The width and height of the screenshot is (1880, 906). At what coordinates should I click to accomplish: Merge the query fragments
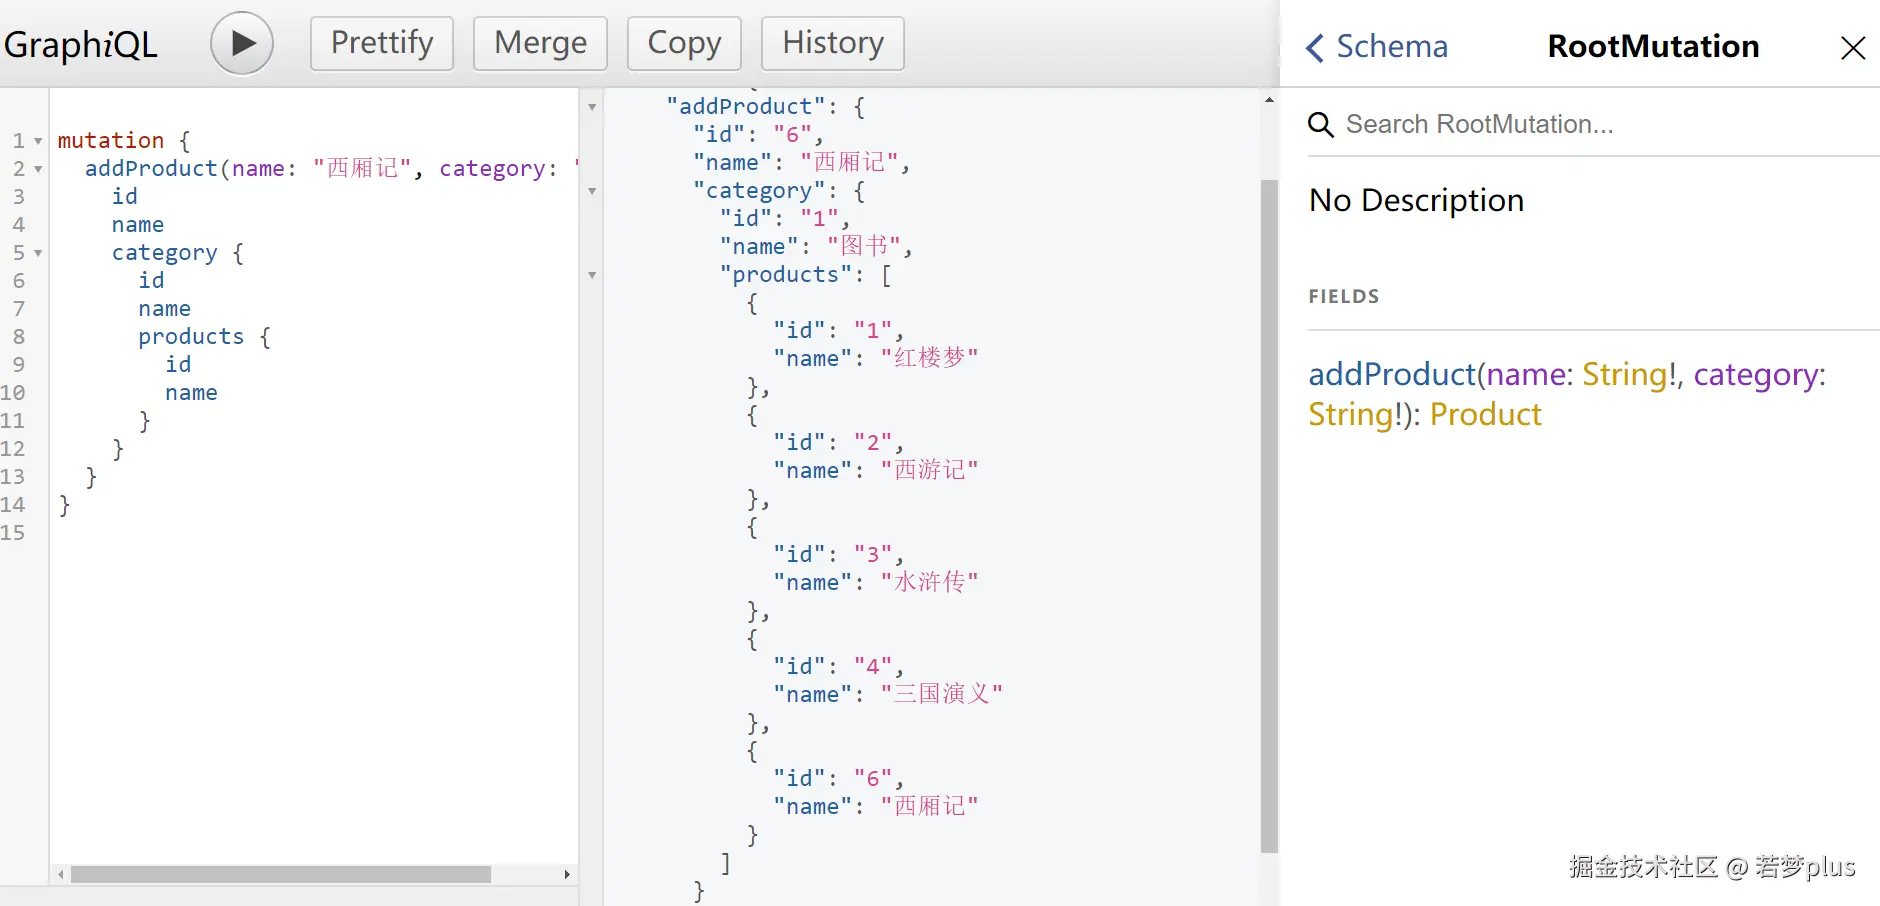(539, 43)
